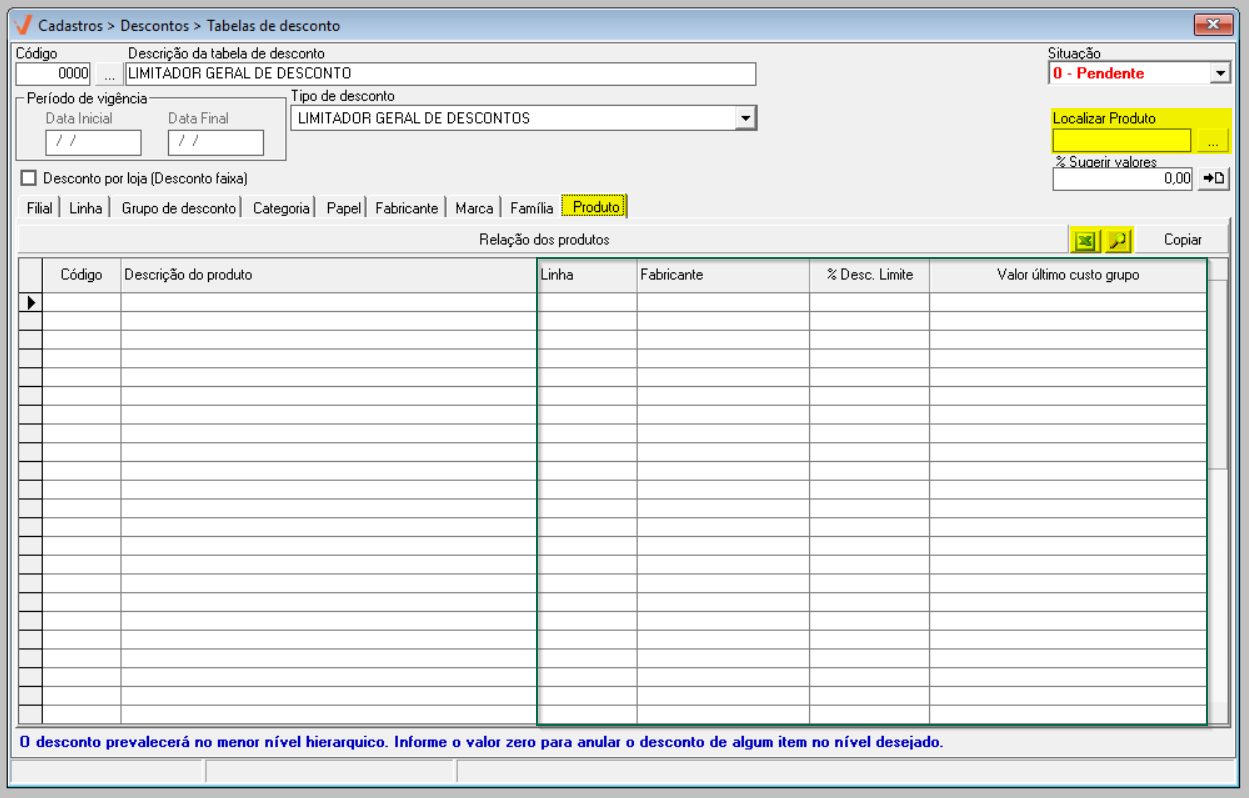Screen dimensions: 1249x798
Task: Expand the Situação dropdown
Action: pyautogui.click(x=1219, y=73)
